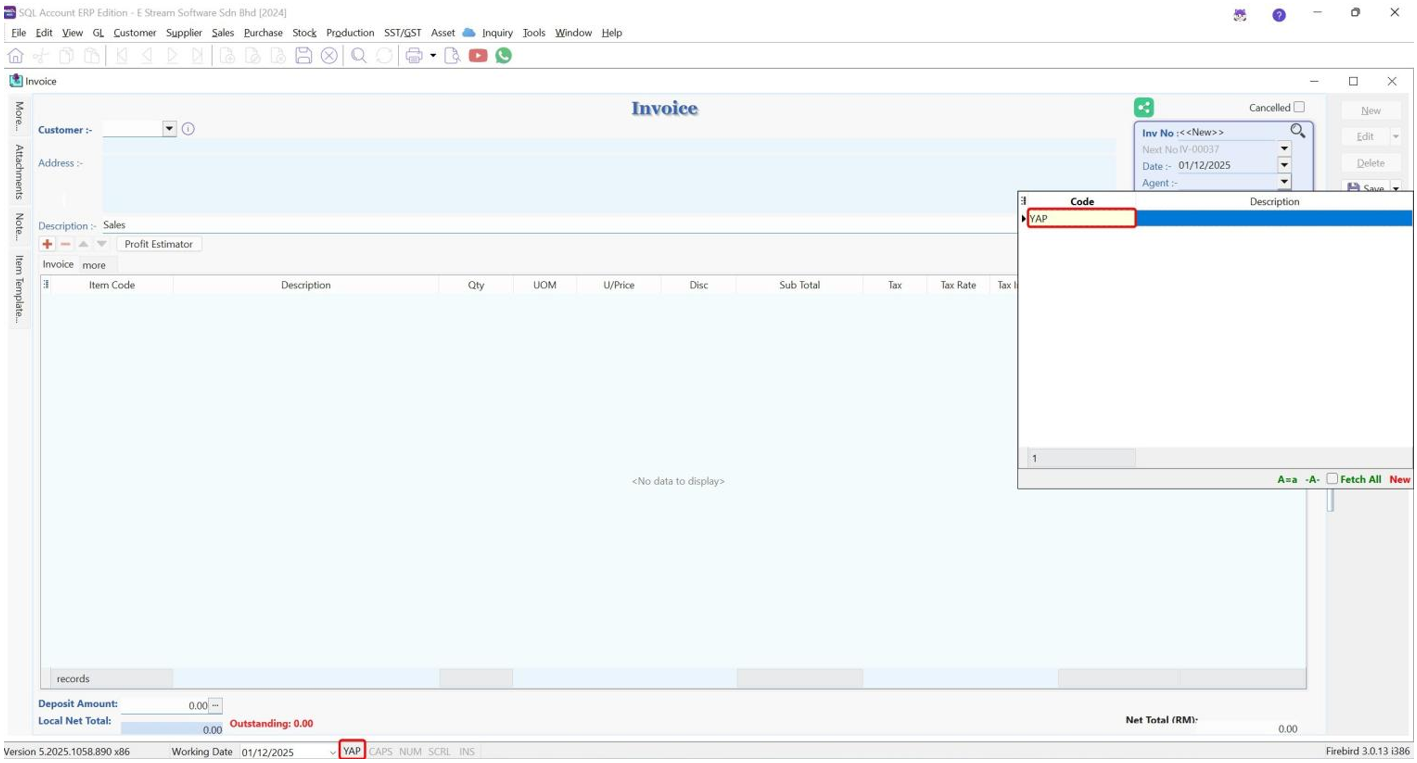Click the WhatsApp icon in the toolbar
The height and width of the screenshot is (763, 1417).
[503, 56]
